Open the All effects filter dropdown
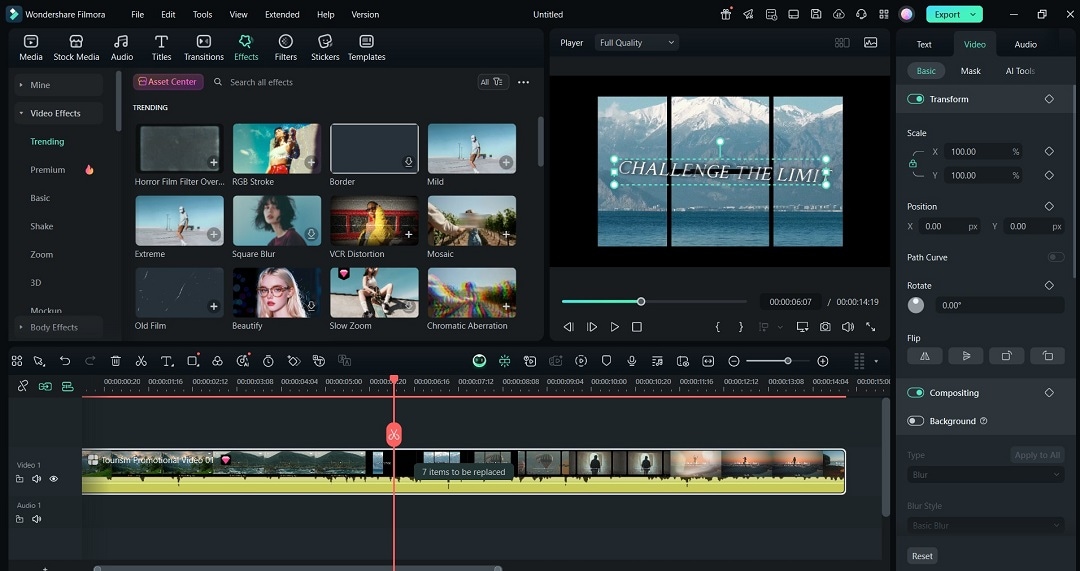This screenshot has width=1080, height=571. pos(493,82)
